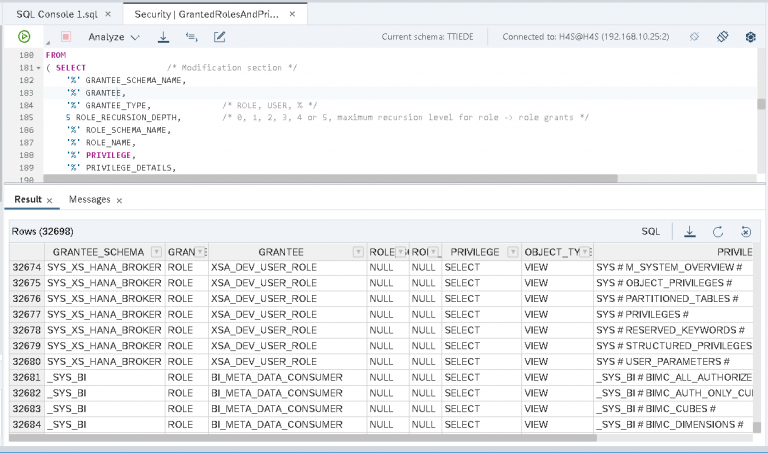The width and height of the screenshot is (768, 453).
Task: Click the rightmost settings icon in toolbar
Action: point(749,36)
